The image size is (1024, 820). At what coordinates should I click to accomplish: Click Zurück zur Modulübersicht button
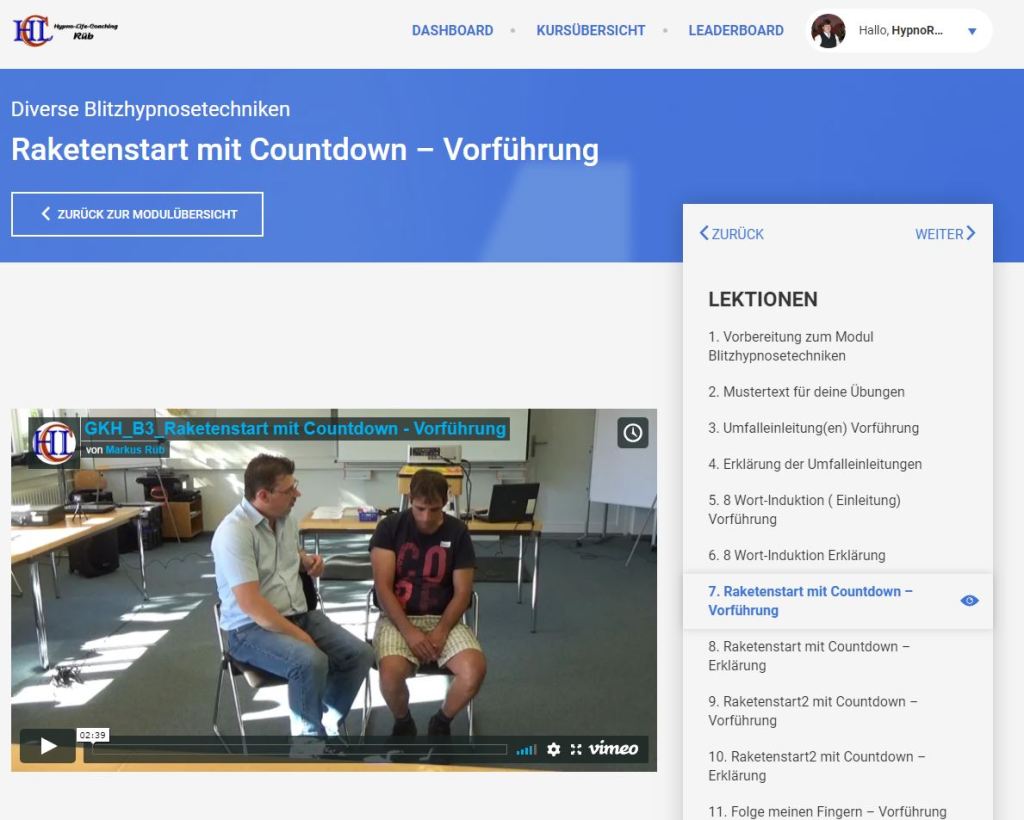pyautogui.click(x=137, y=214)
